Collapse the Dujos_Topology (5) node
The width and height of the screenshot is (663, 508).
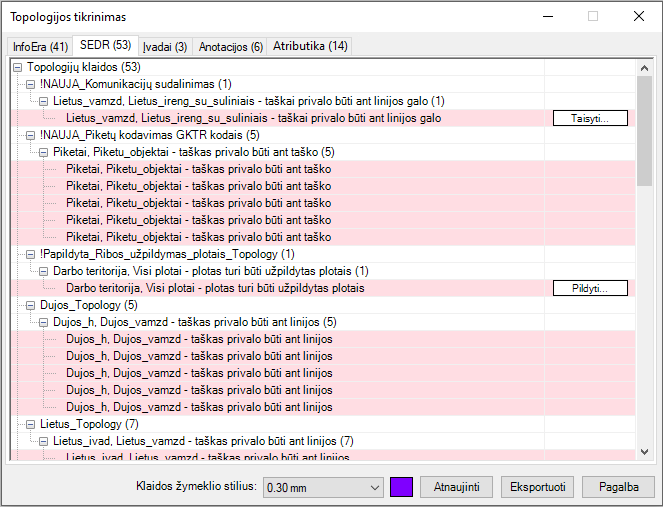(30, 305)
